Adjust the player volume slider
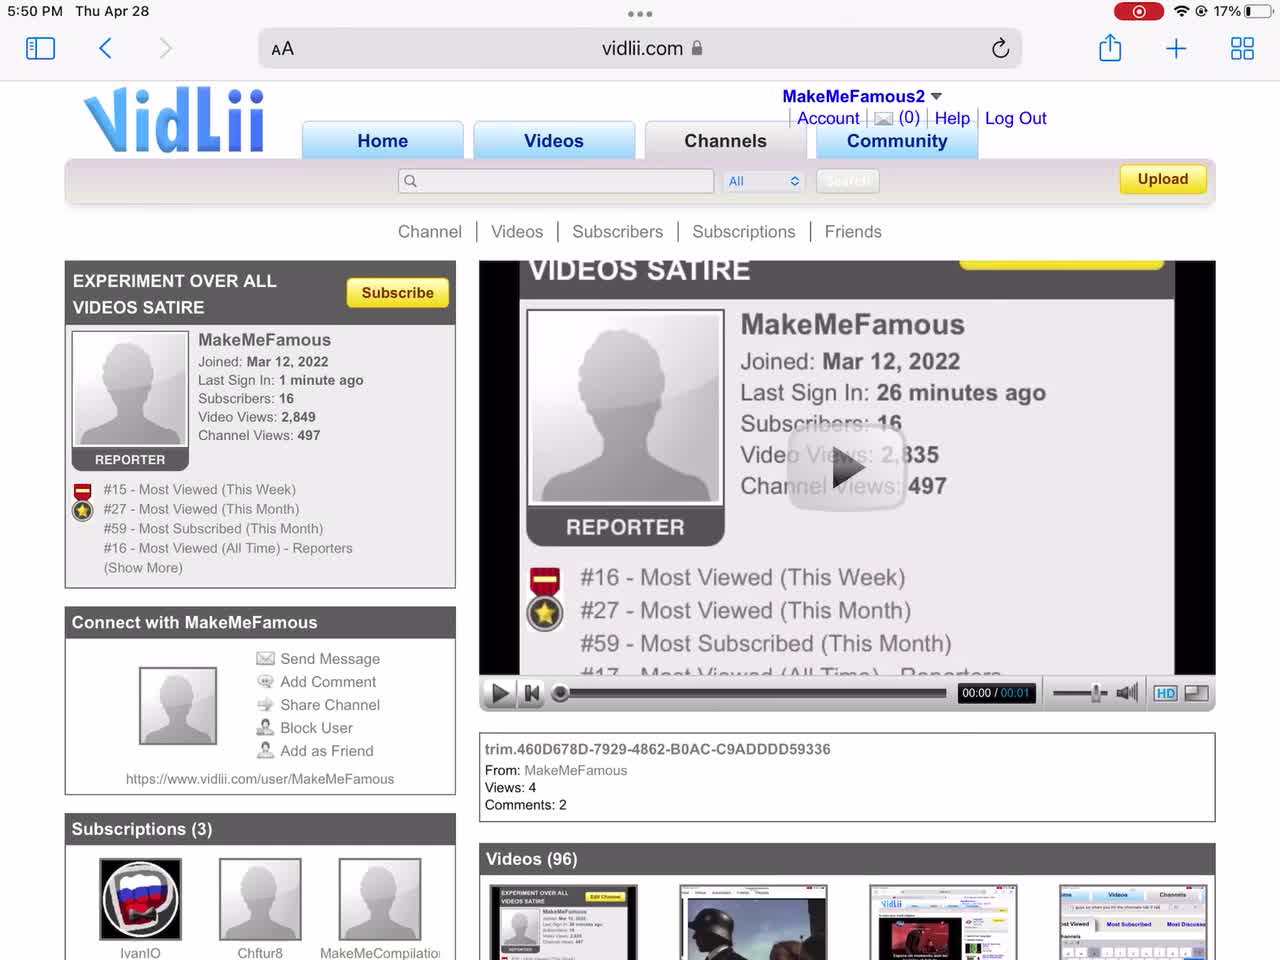 (1080, 692)
